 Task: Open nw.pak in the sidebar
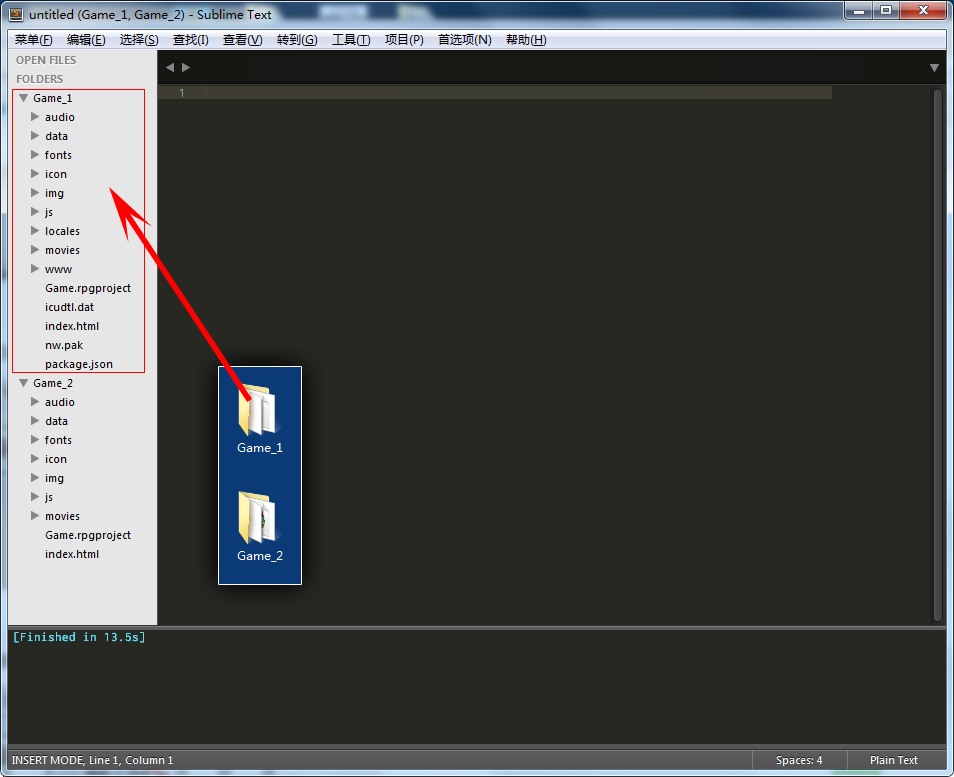(x=64, y=345)
